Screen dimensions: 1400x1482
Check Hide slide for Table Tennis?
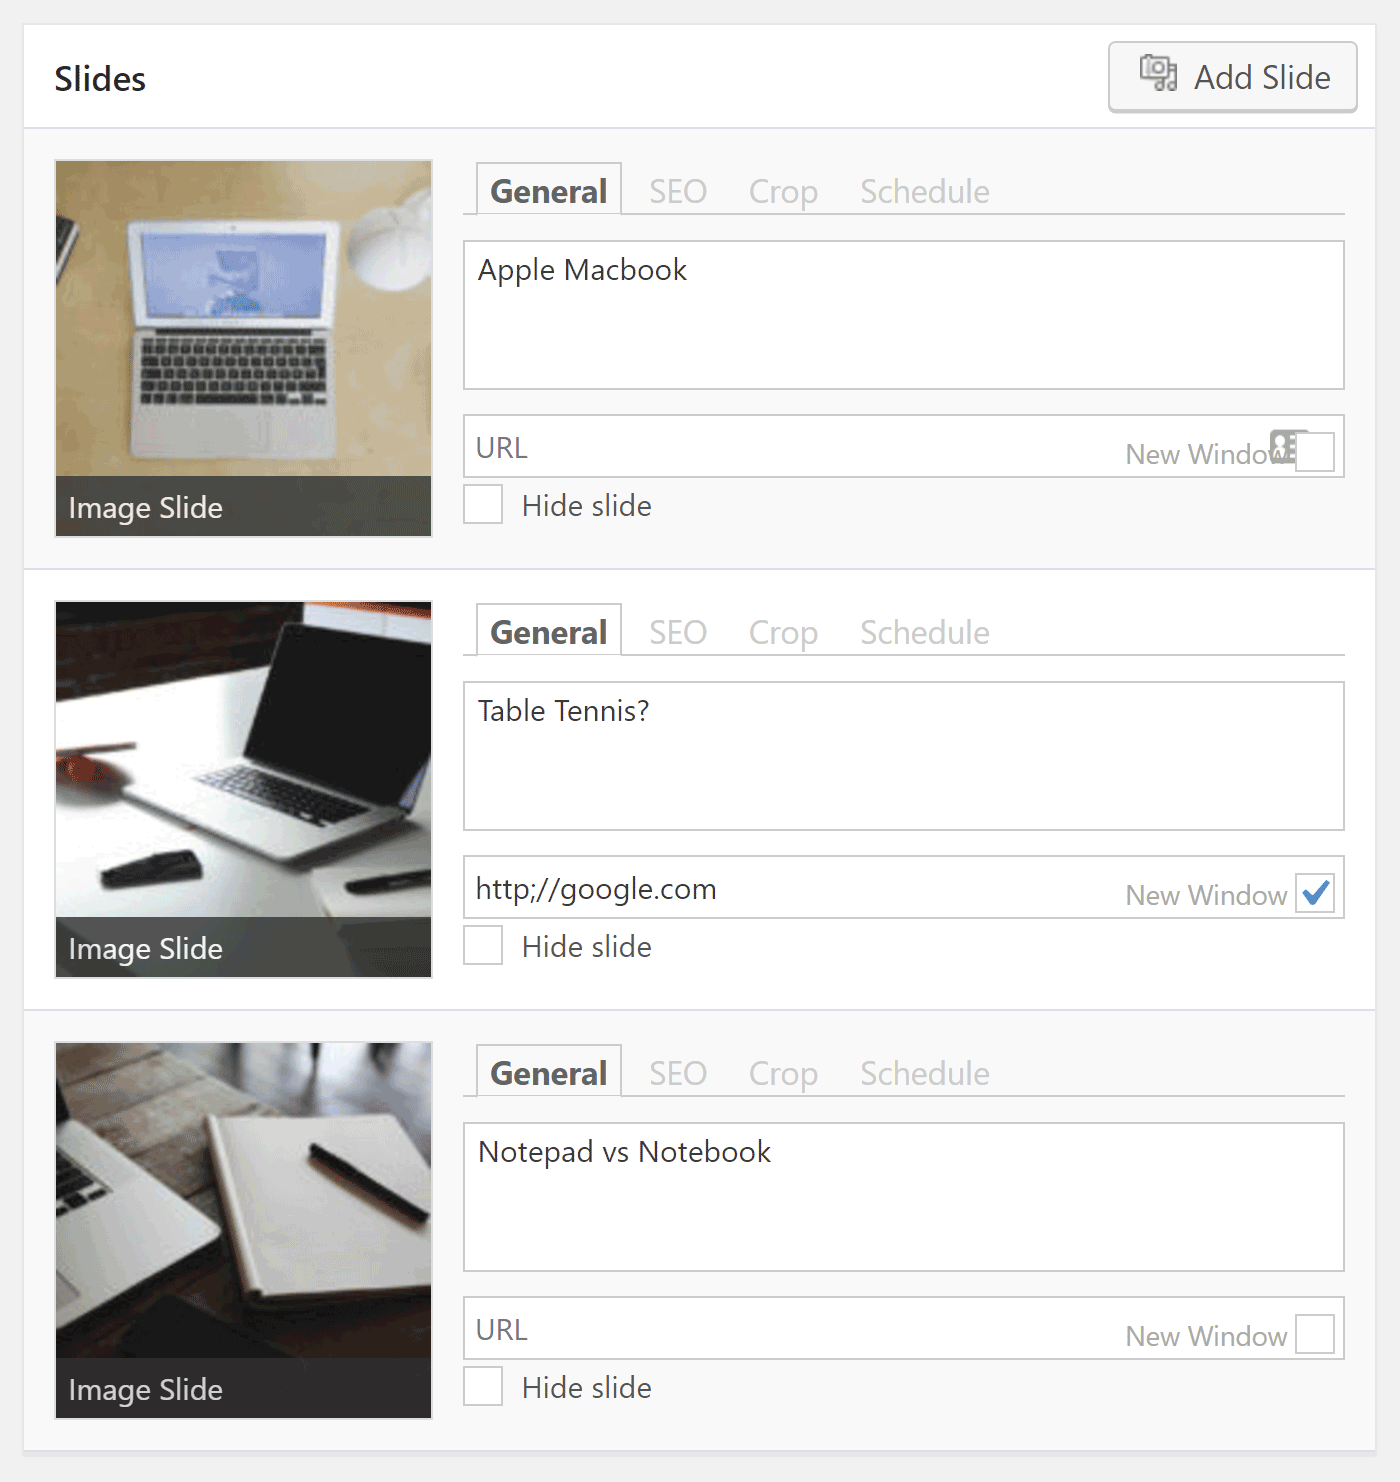tap(483, 946)
